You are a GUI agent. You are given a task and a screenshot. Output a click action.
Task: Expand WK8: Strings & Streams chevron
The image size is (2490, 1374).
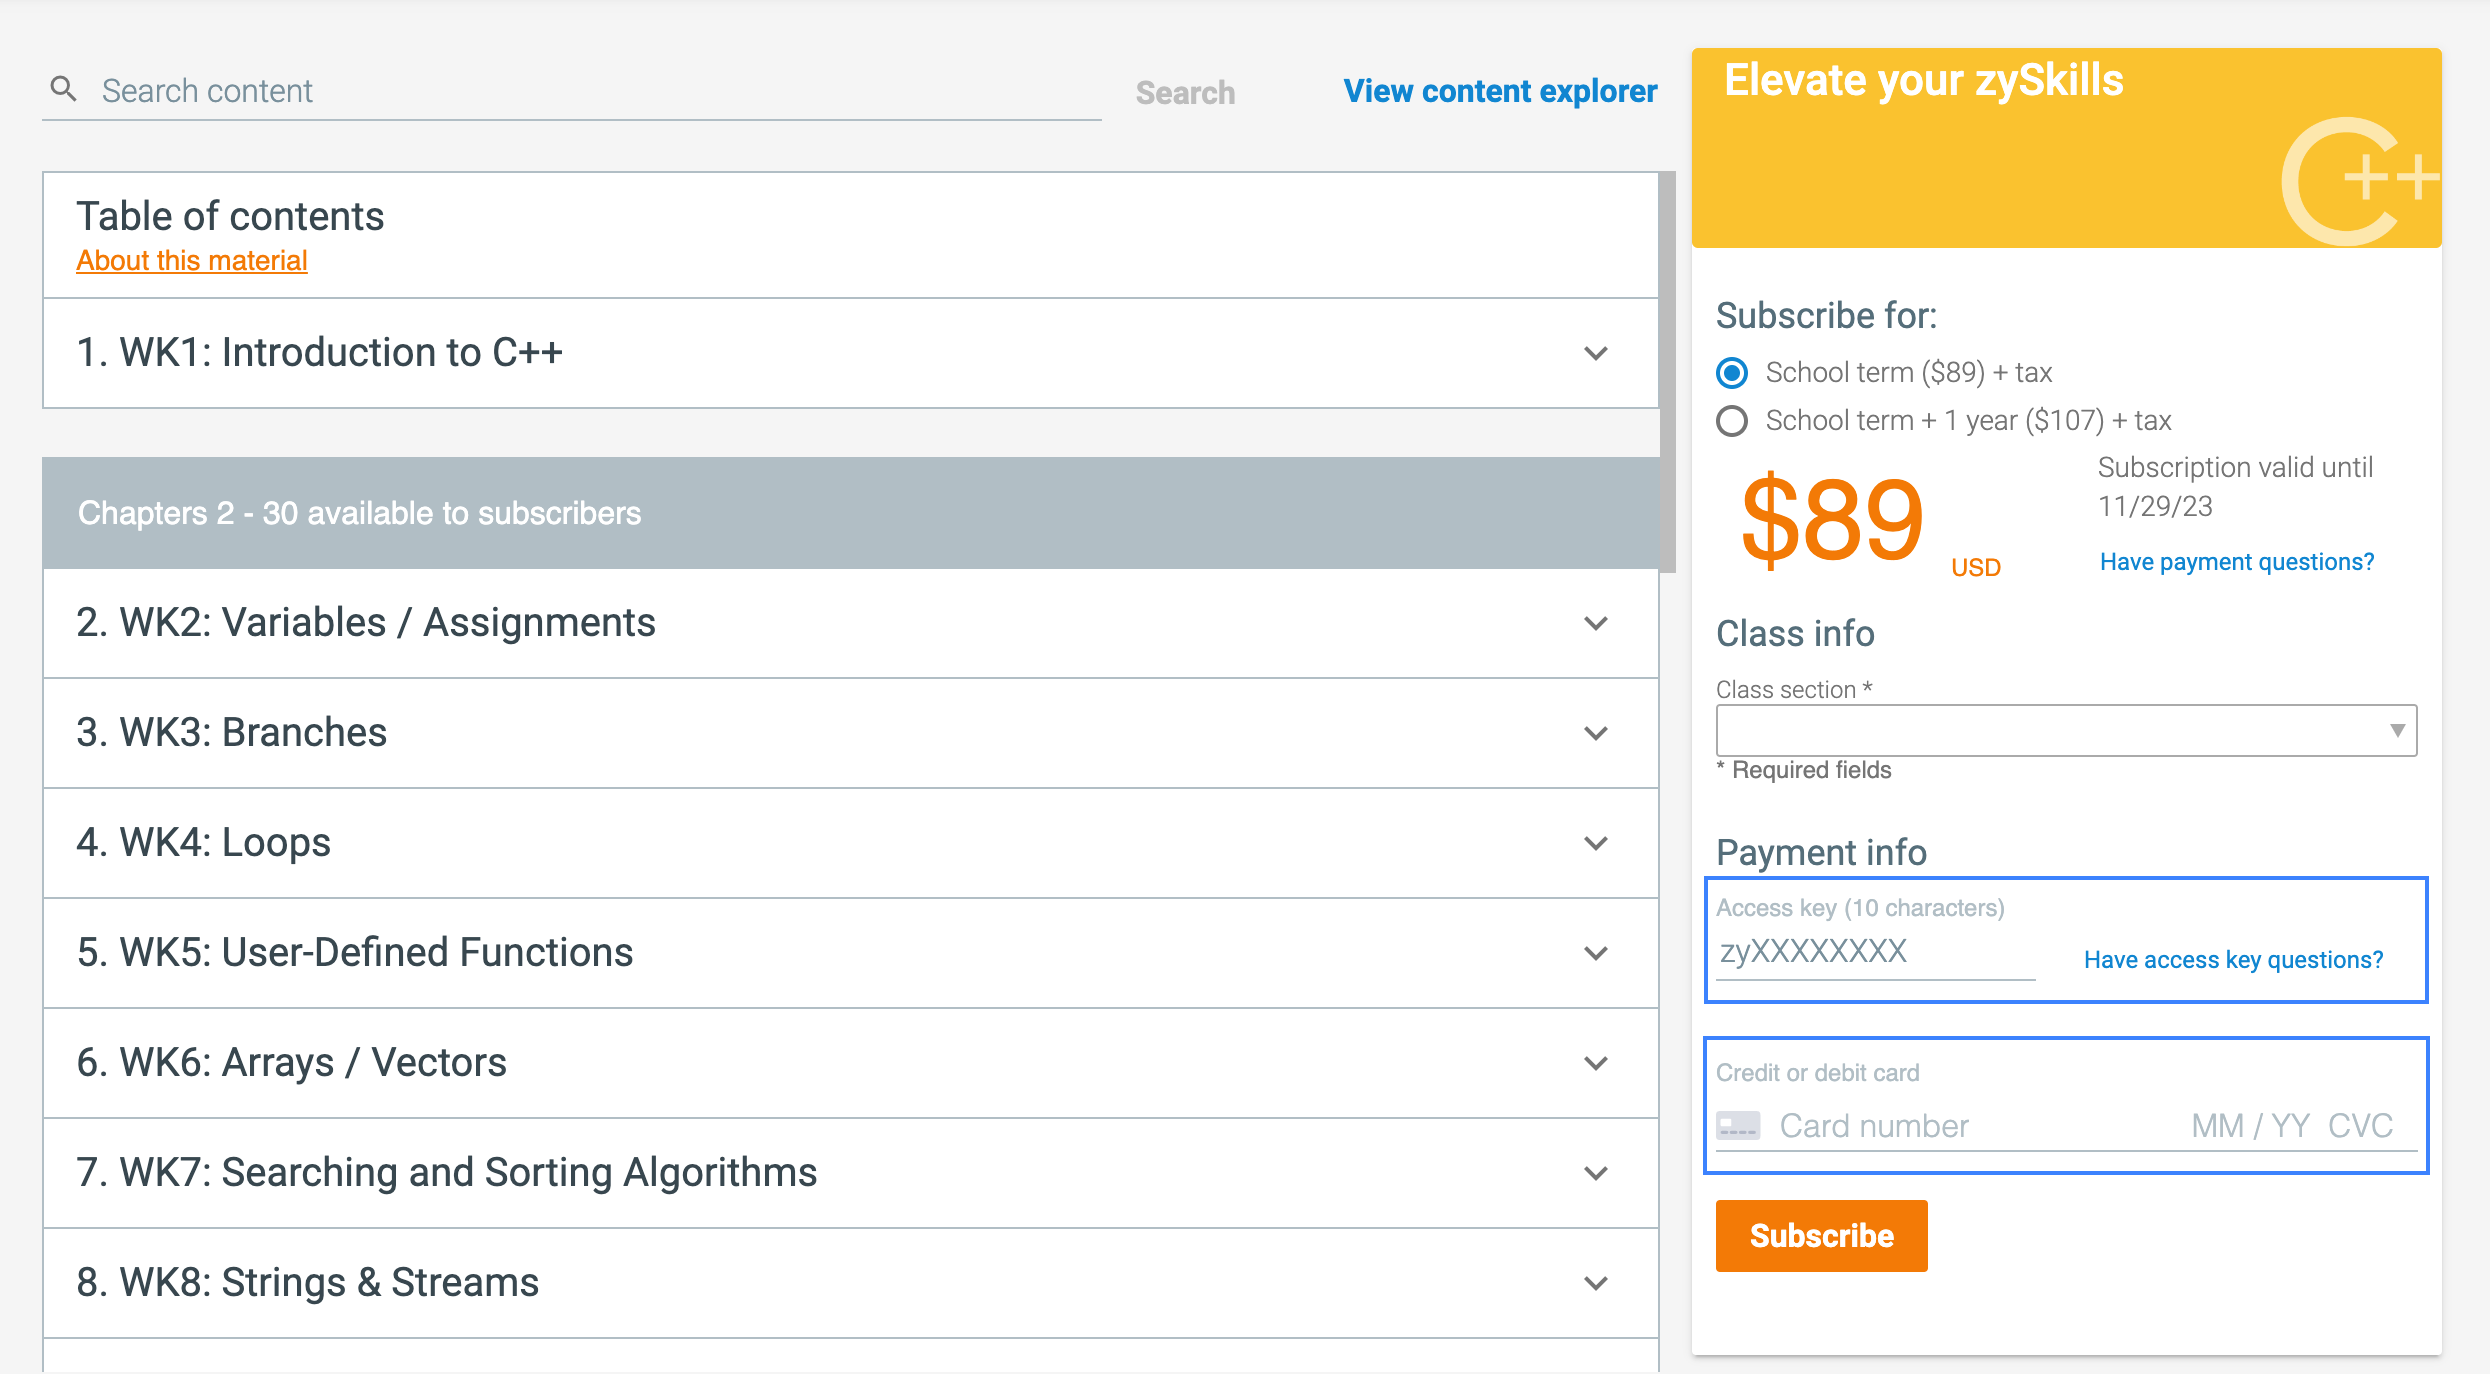pos(1596,1283)
